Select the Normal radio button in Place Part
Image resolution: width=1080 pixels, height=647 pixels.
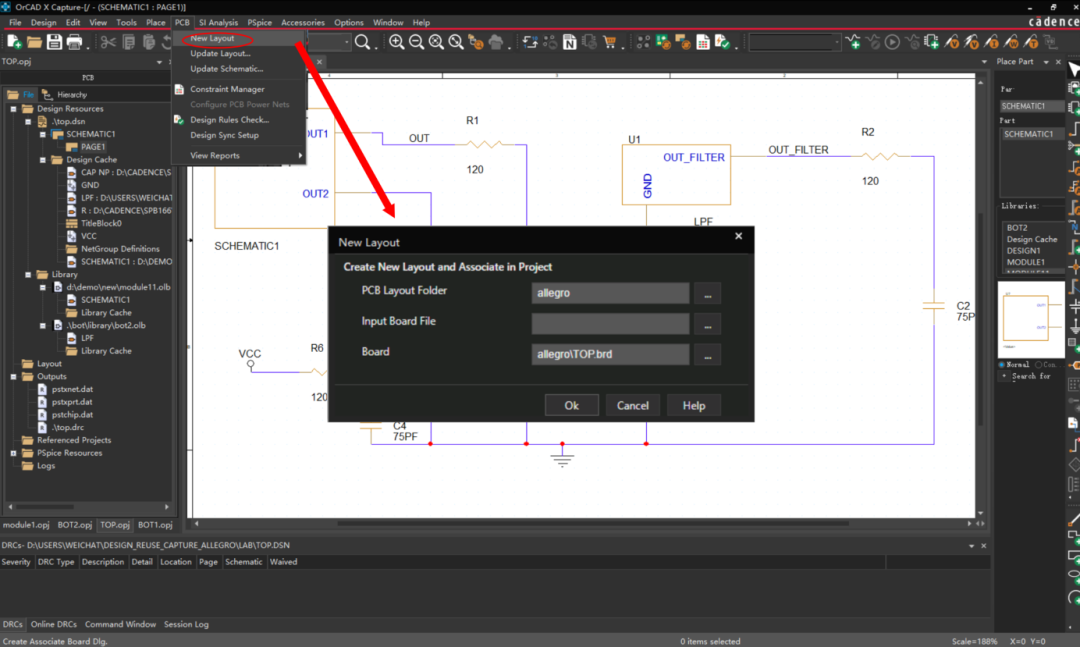click(1003, 365)
